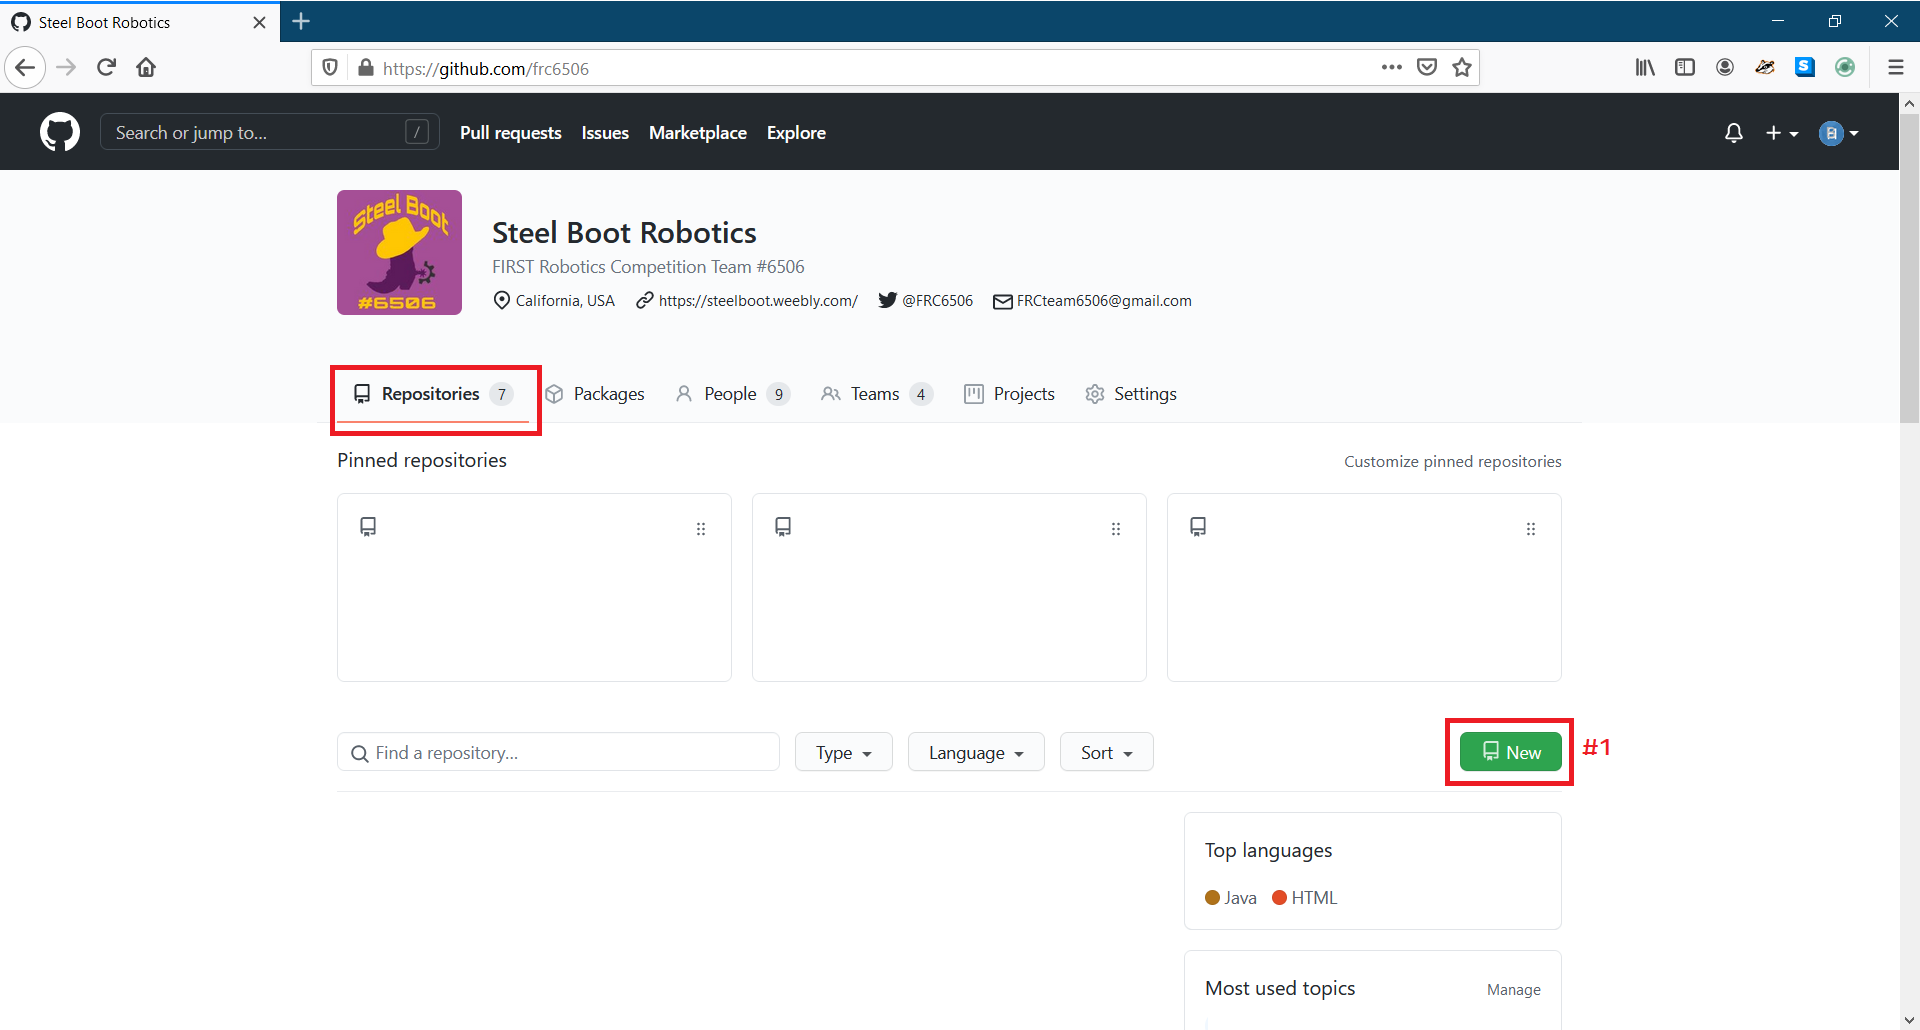Focus the Search or jump to box
The width and height of the screenshot is (1920, 1030).
[x=270, y=132]
